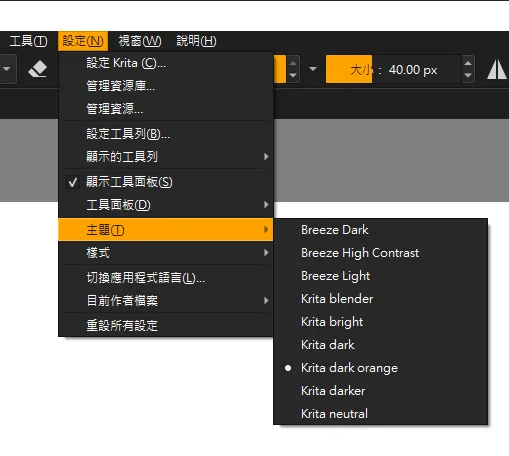Open dropdown left of the eraser icon
Screen dimensions: 509x456
7,69
